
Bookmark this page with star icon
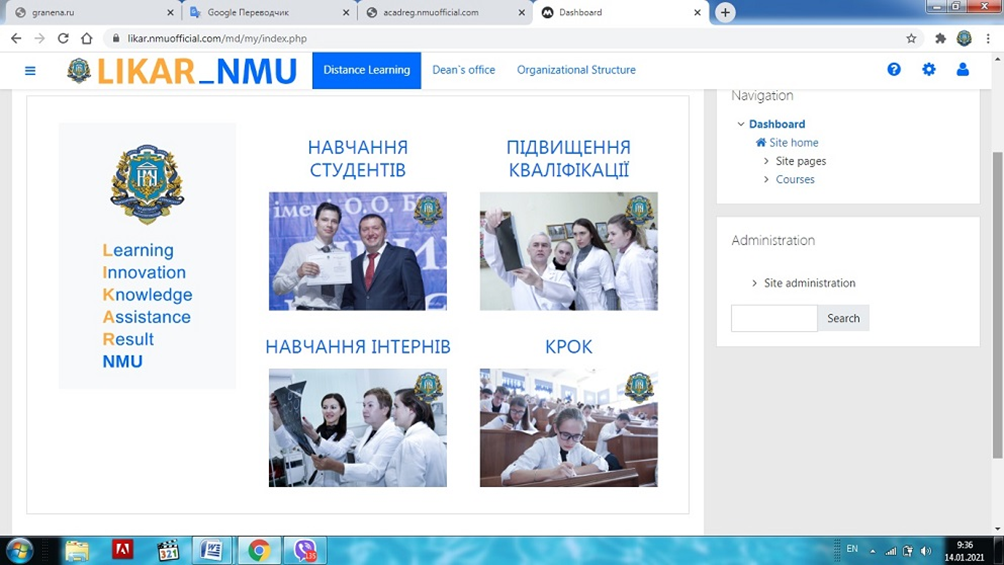click(x=911, y=39)
